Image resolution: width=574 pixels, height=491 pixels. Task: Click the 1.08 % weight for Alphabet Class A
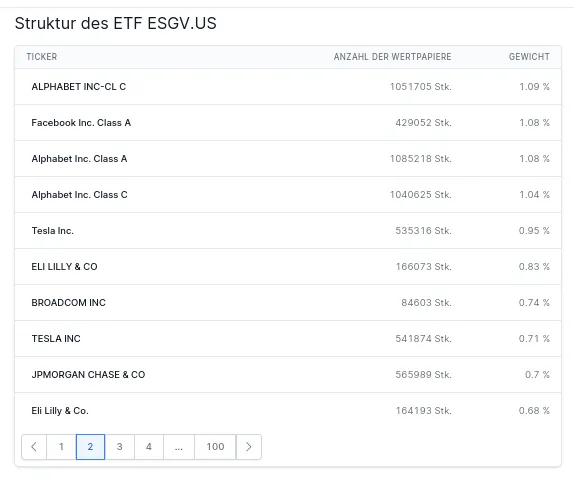click(x=534, y=159)
